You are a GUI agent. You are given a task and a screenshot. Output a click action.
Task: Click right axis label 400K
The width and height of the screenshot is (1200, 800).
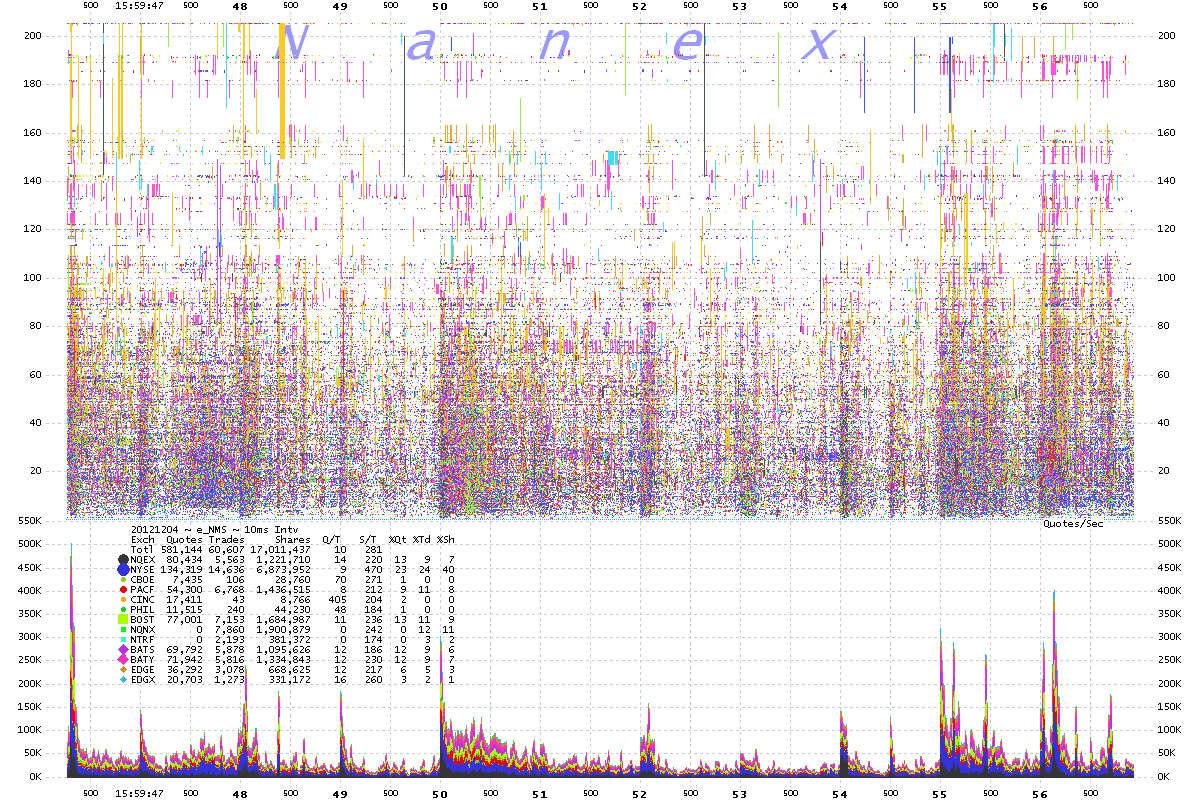coord(1169,591)
